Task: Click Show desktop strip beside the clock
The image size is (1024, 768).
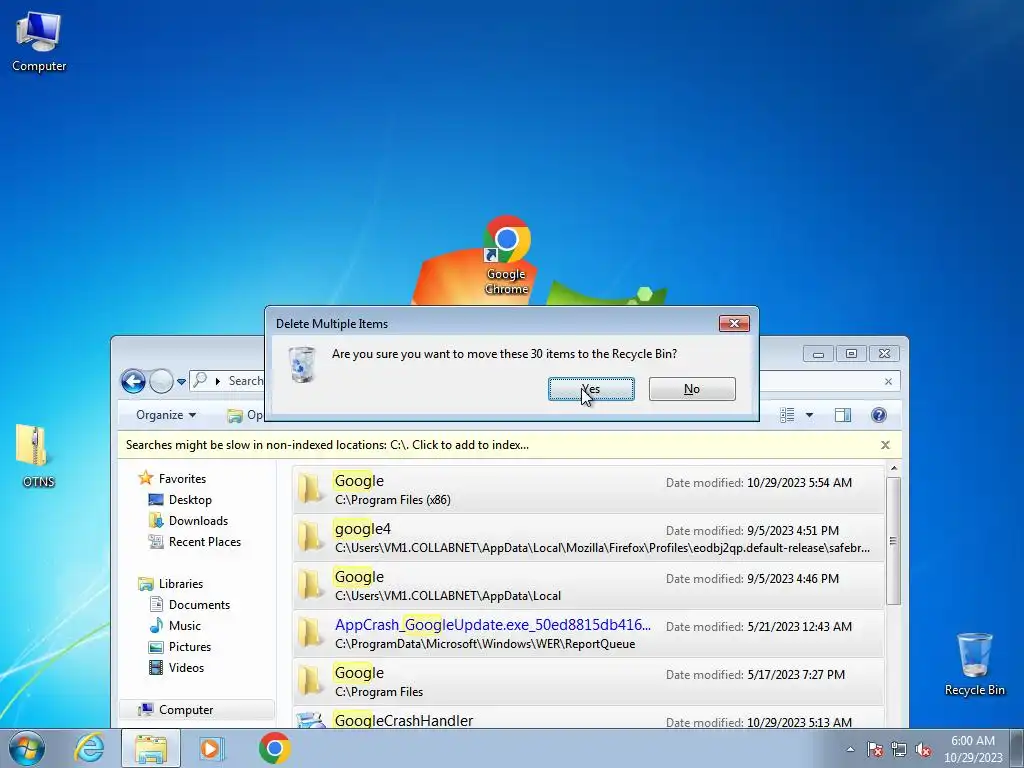Action: (1017, 748)
